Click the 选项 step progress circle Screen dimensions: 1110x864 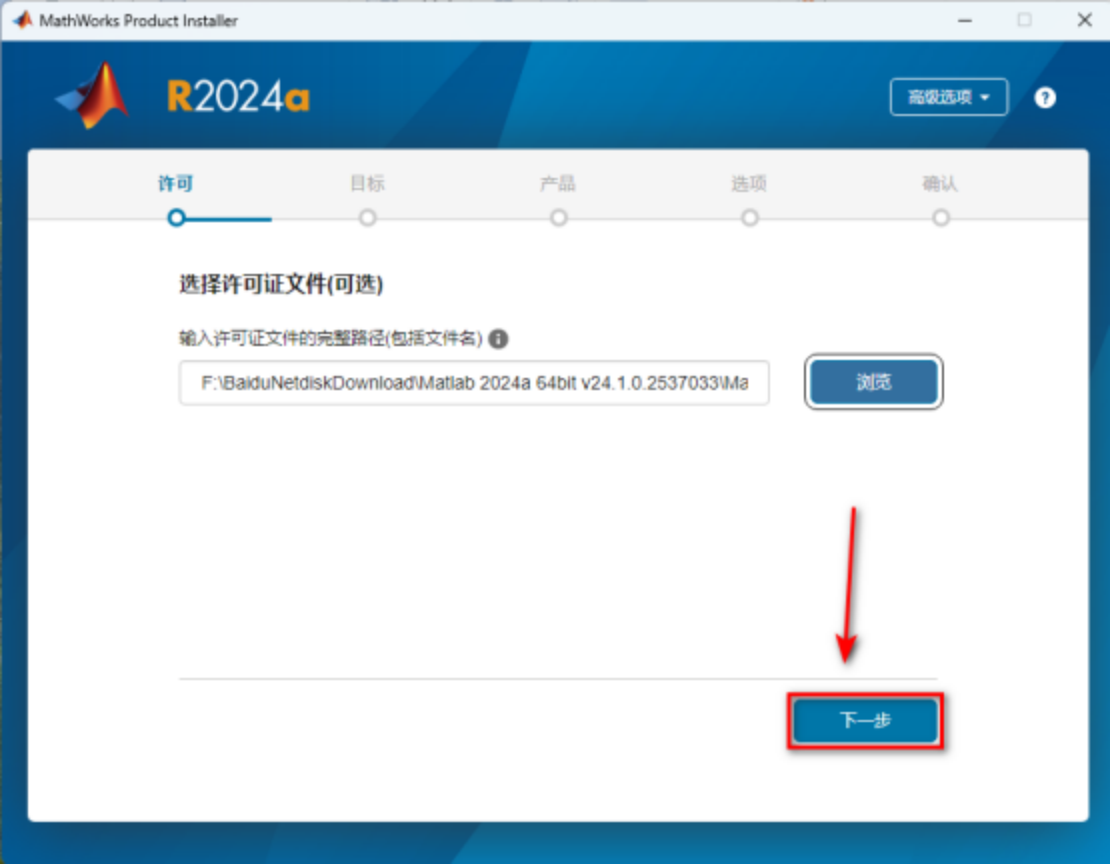(x=750, y=217)
